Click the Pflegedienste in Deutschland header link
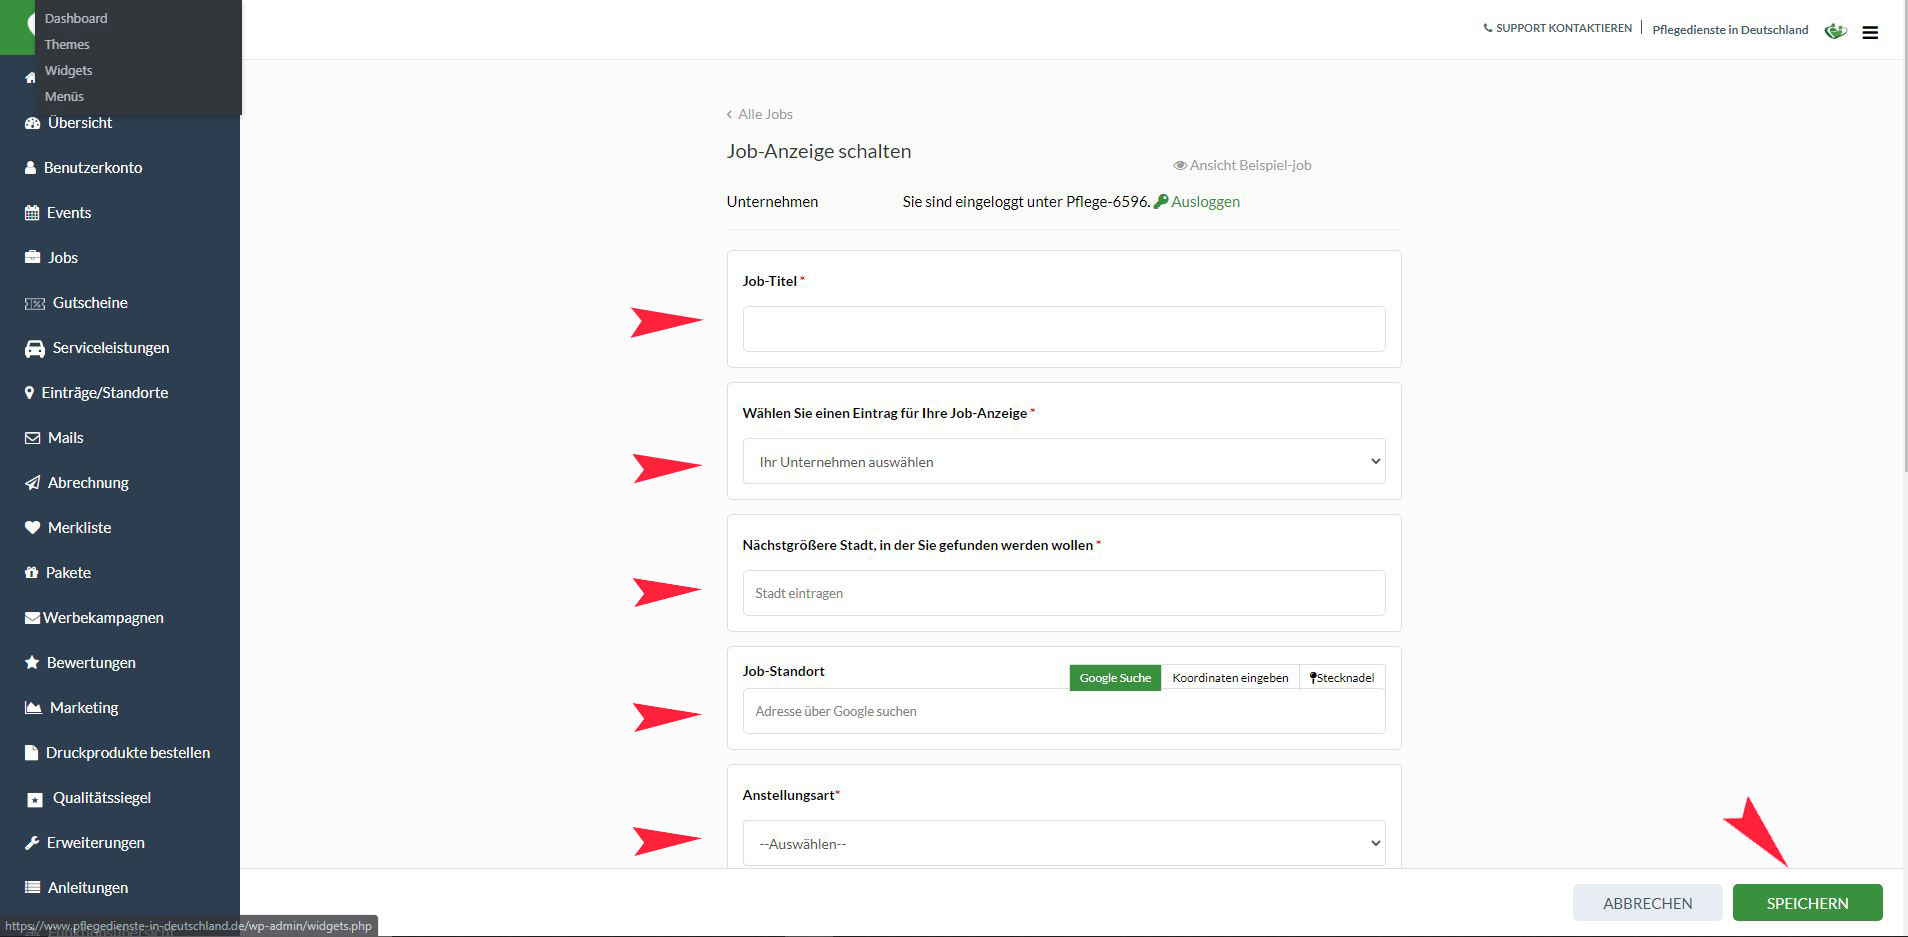This screenshot has width=1908, height=937. (x=1730, y=30)
